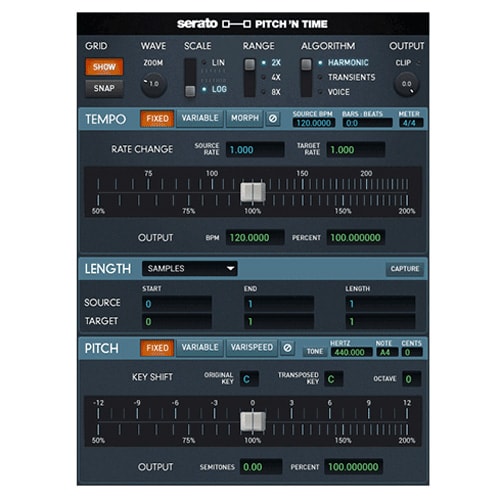
Task: Toggle the grid SHOW button
Action: click(104, 67)
